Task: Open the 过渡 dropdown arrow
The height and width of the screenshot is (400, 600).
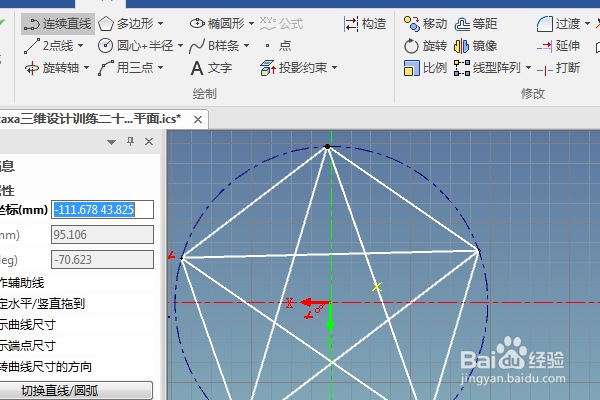Action: coord(587,24)
